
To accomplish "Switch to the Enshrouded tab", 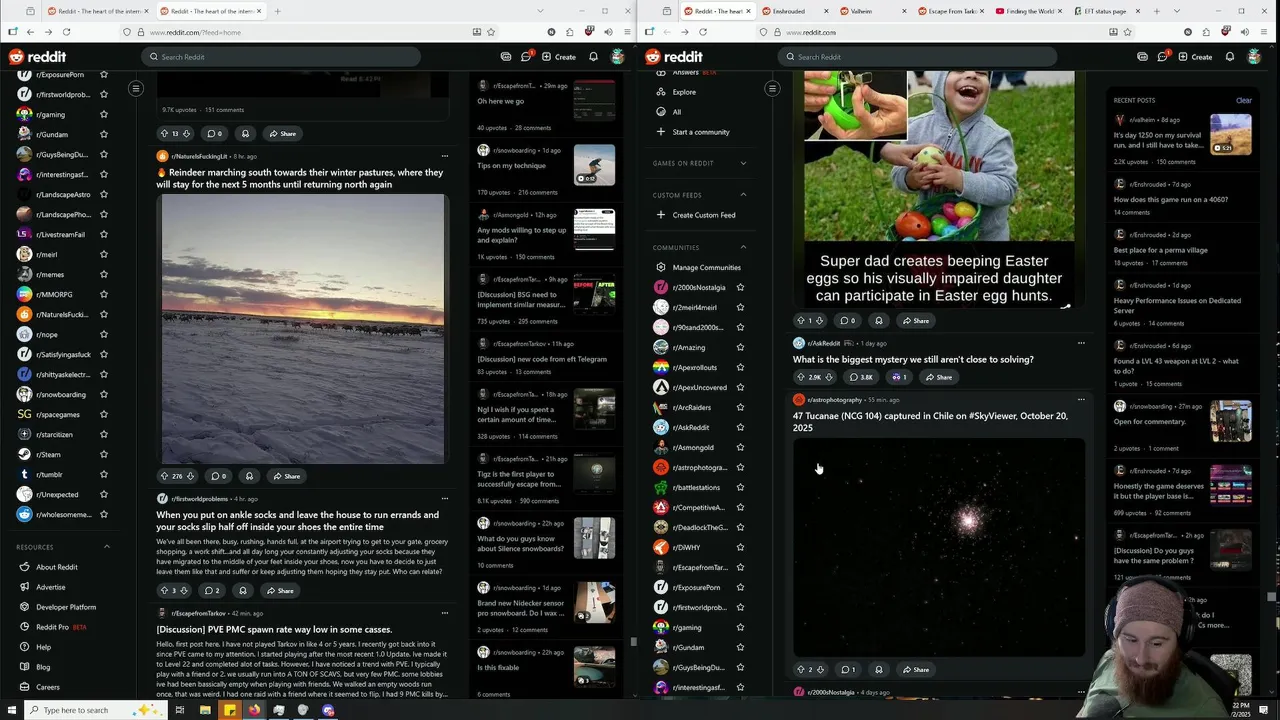I will [796, 11].
